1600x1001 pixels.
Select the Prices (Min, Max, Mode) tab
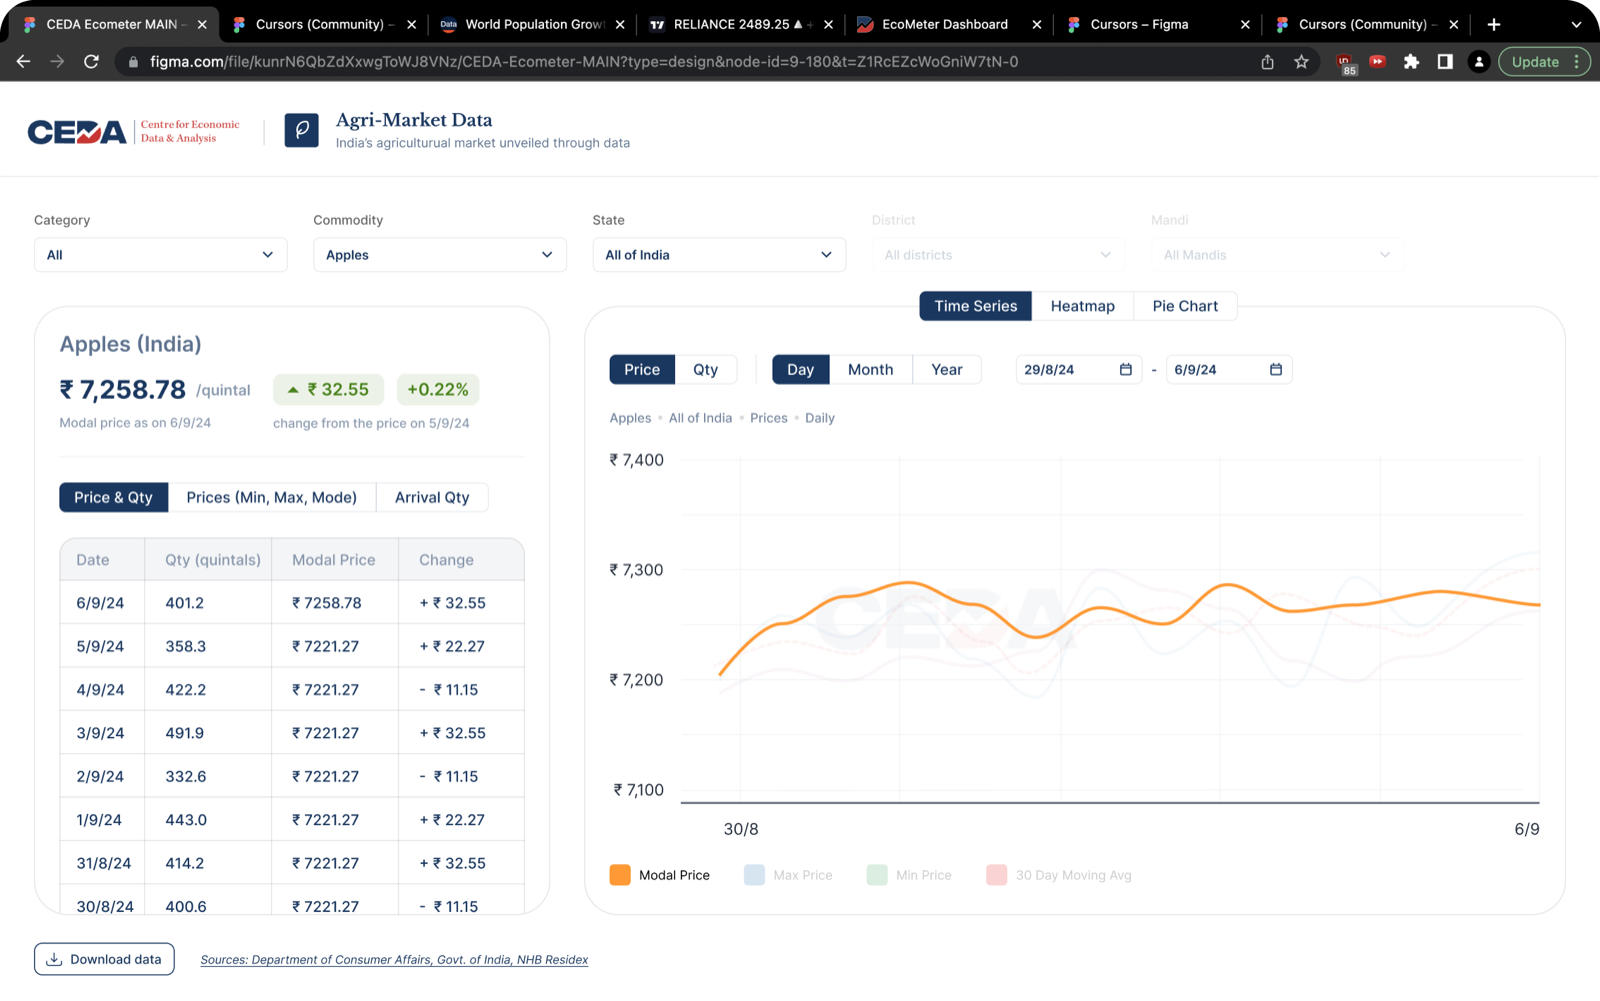pyautogui.click(x=272, y=497)
